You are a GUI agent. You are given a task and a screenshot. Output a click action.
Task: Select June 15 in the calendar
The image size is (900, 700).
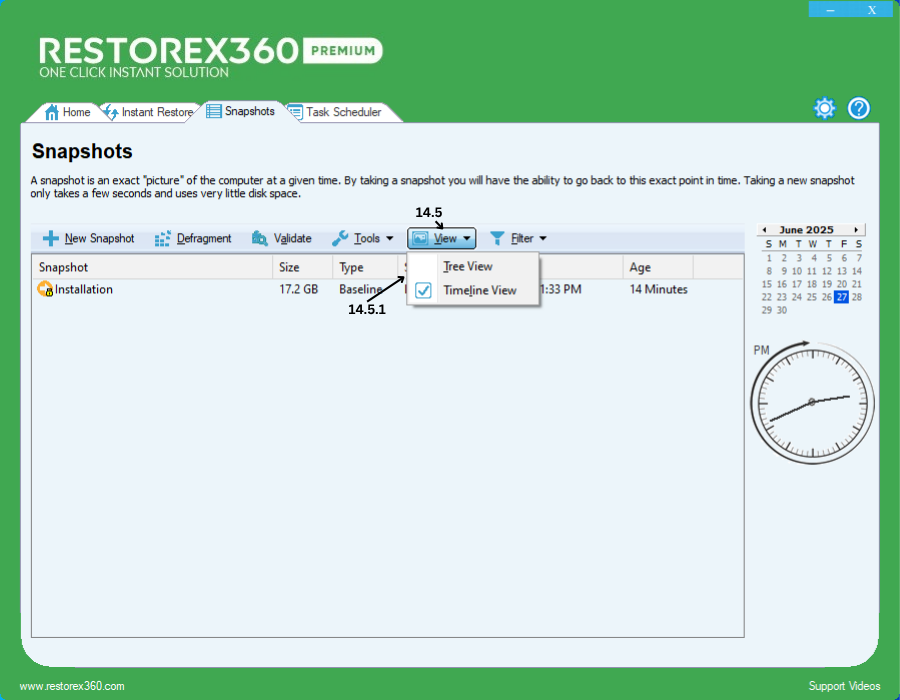[x=767, y=284]
